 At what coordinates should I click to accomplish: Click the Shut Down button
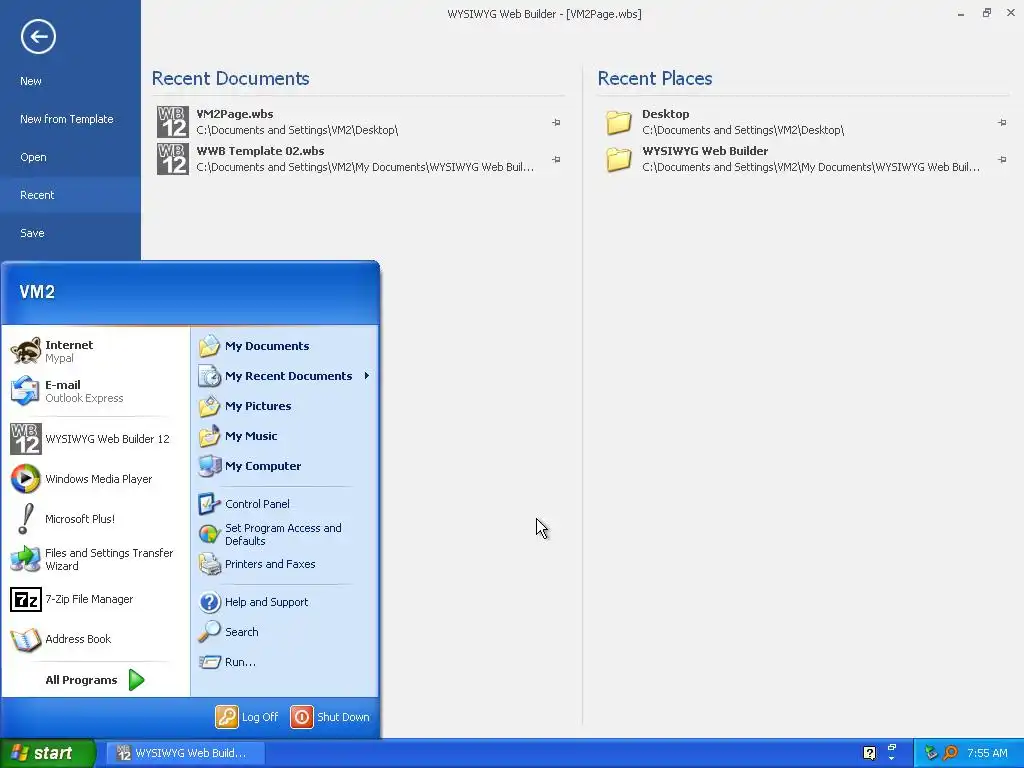pos(330,717)
